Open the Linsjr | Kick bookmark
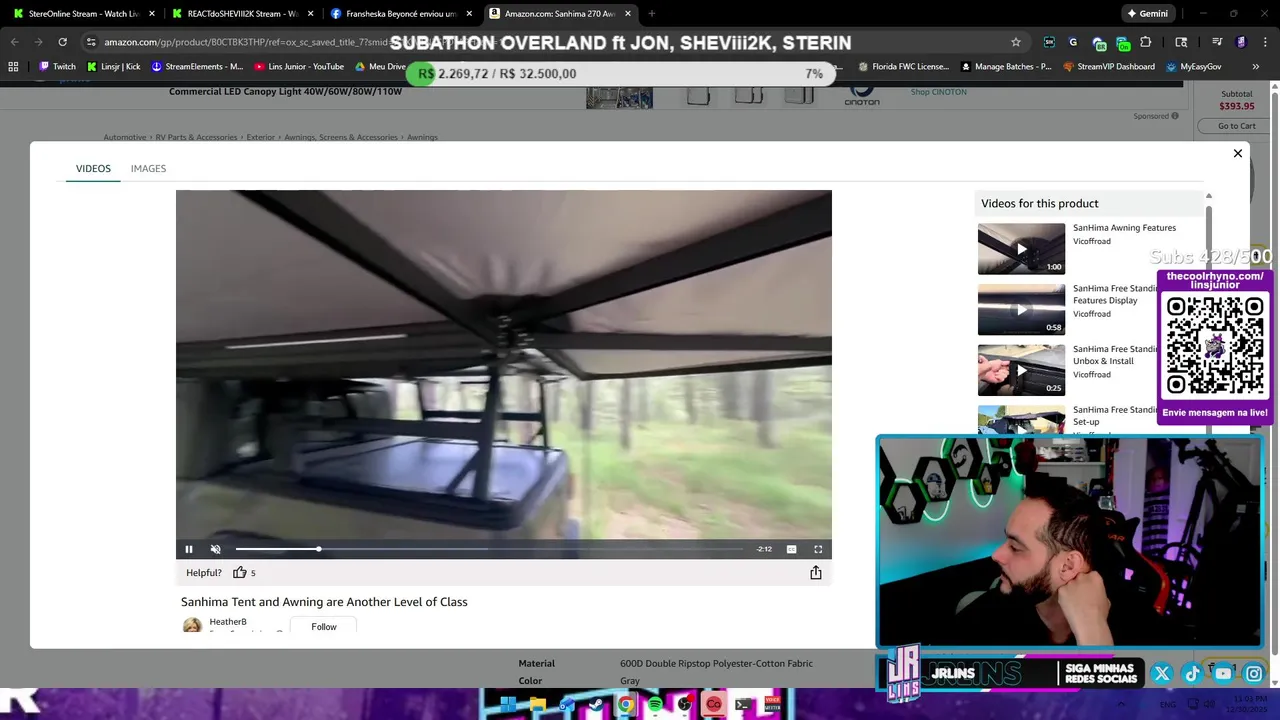1280x720 pixels. click(x=113, y=67)
